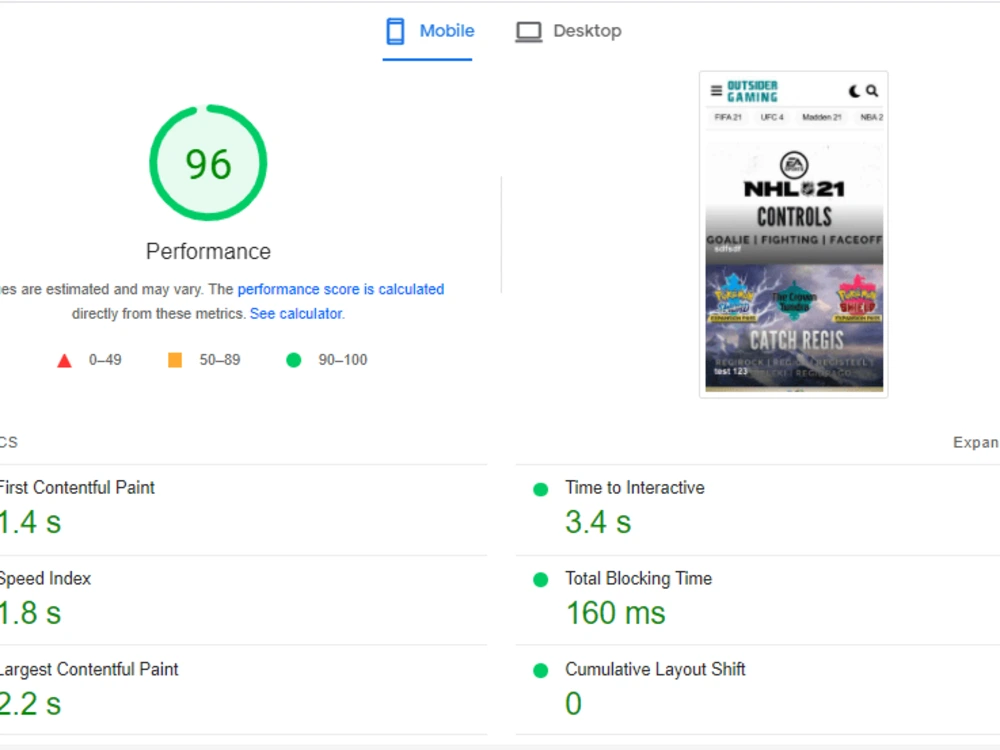Select 'UFC 4' in preview nav
The image size is (1000, 750).
[772, 117]
